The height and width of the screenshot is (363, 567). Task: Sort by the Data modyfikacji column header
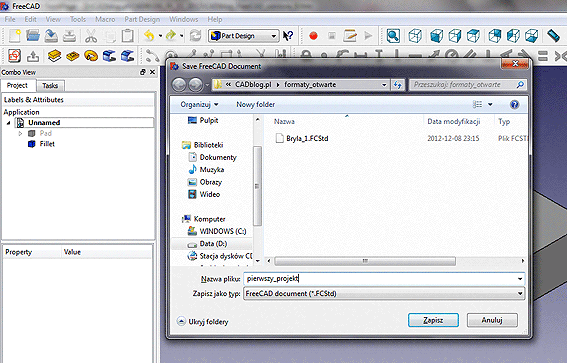pyautogui.click(x=453, y=121)
